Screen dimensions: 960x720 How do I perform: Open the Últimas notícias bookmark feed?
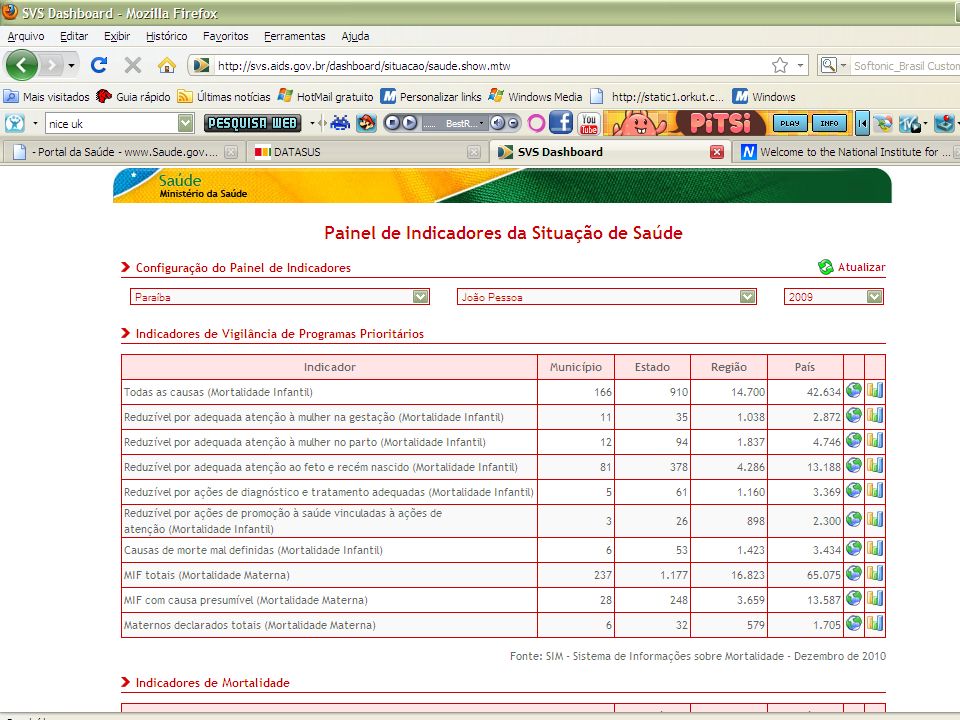pos(224,97)
